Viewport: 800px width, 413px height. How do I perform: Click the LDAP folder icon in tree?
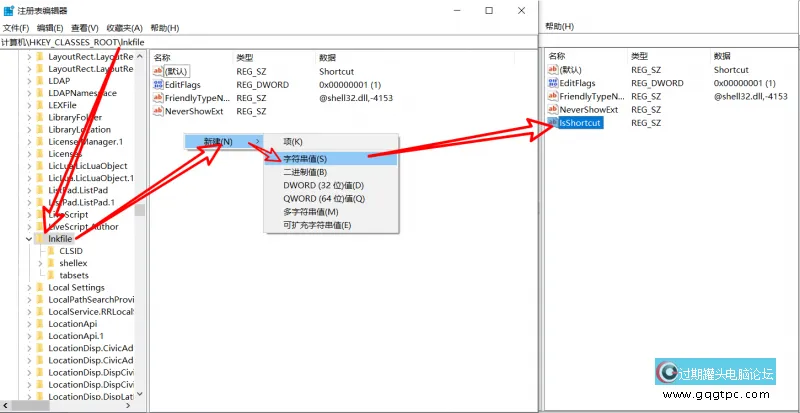coord(39,81)
